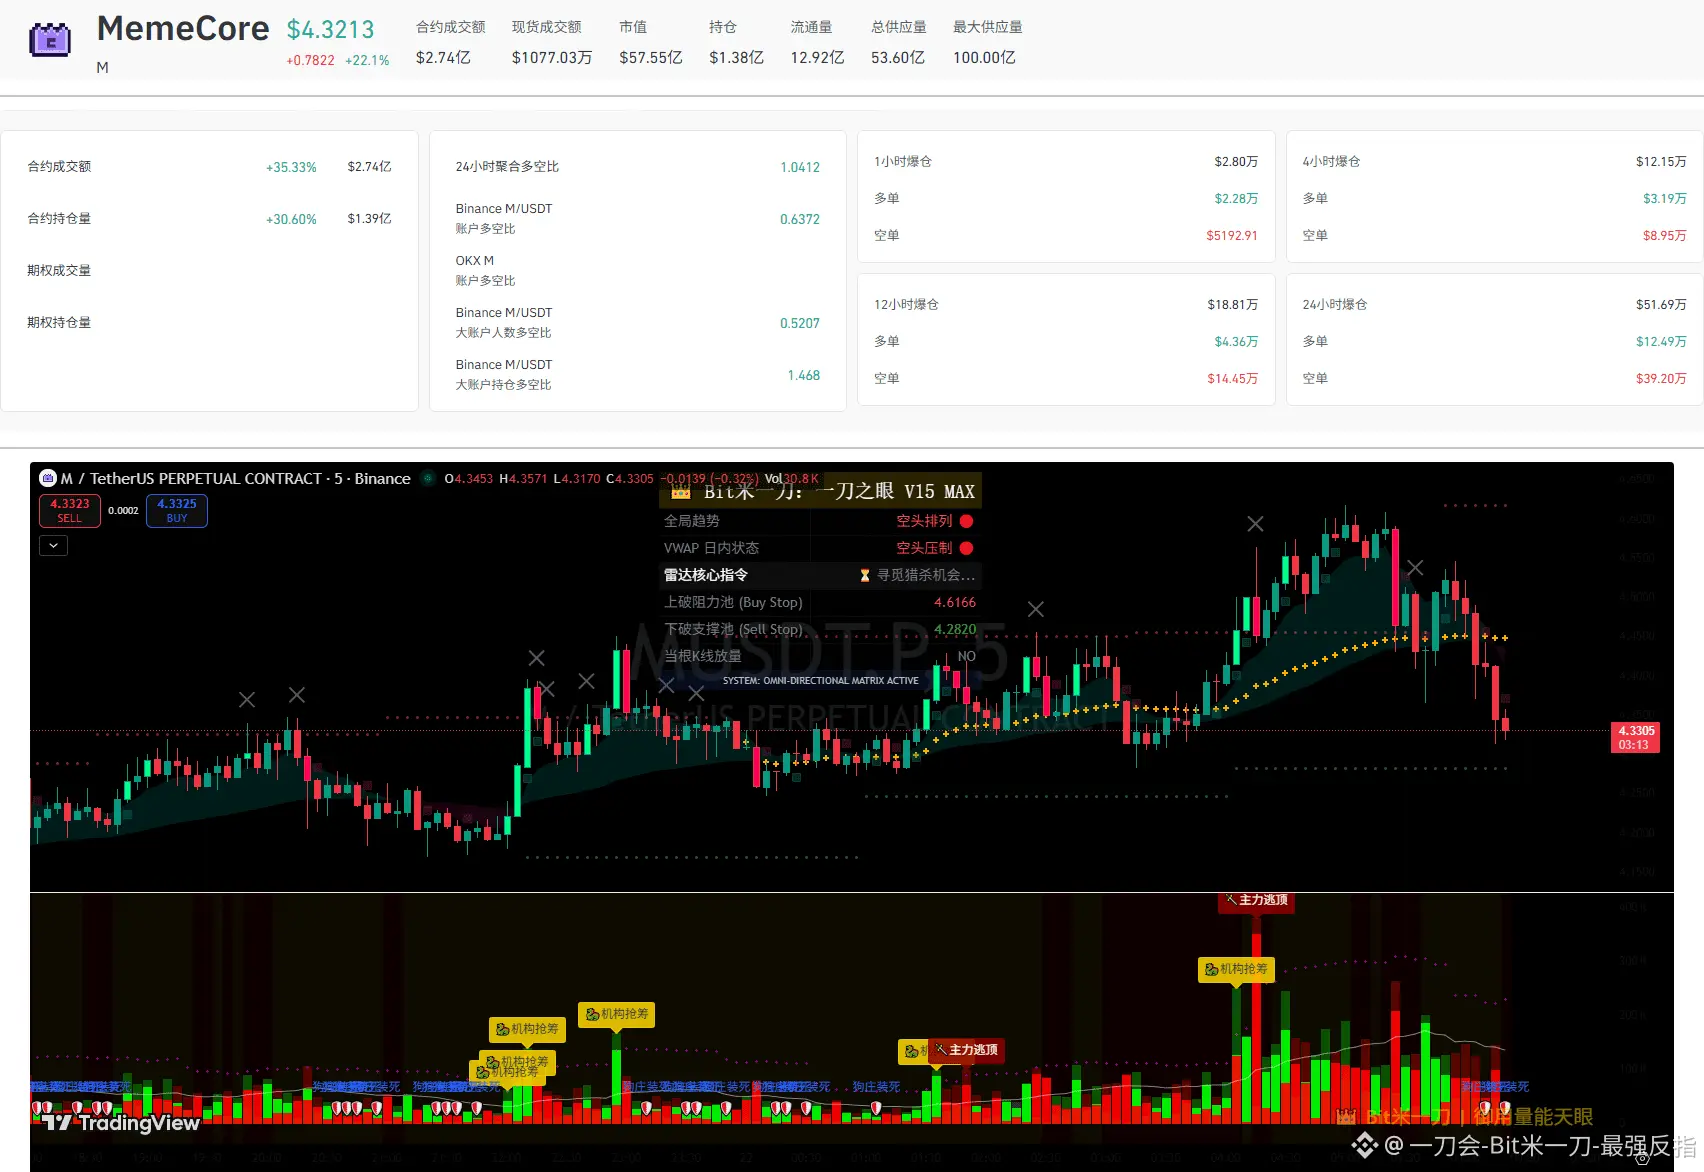The image size is (1704, 1172).
Task: Click the 1小时爆仓 空单 value $5192.91
Action: (1232, 236)
